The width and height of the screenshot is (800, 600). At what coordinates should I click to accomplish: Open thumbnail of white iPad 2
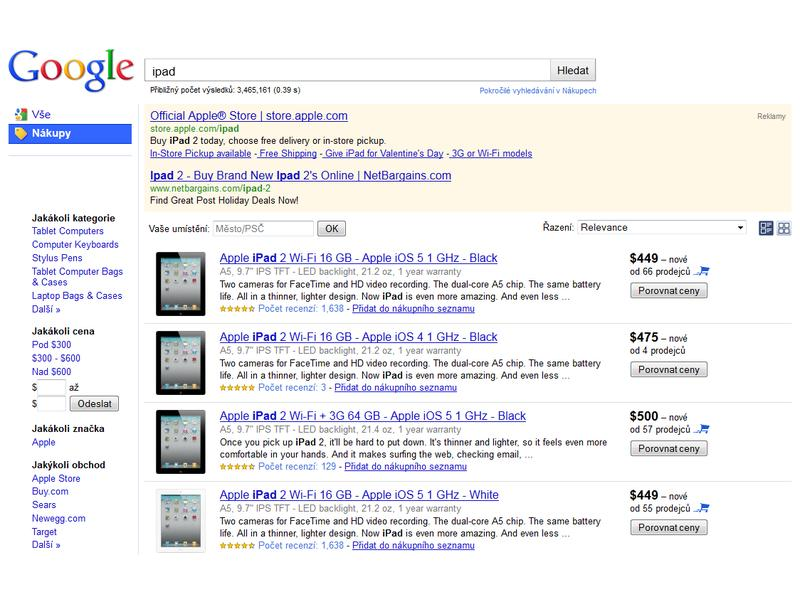tap(181, 520)
